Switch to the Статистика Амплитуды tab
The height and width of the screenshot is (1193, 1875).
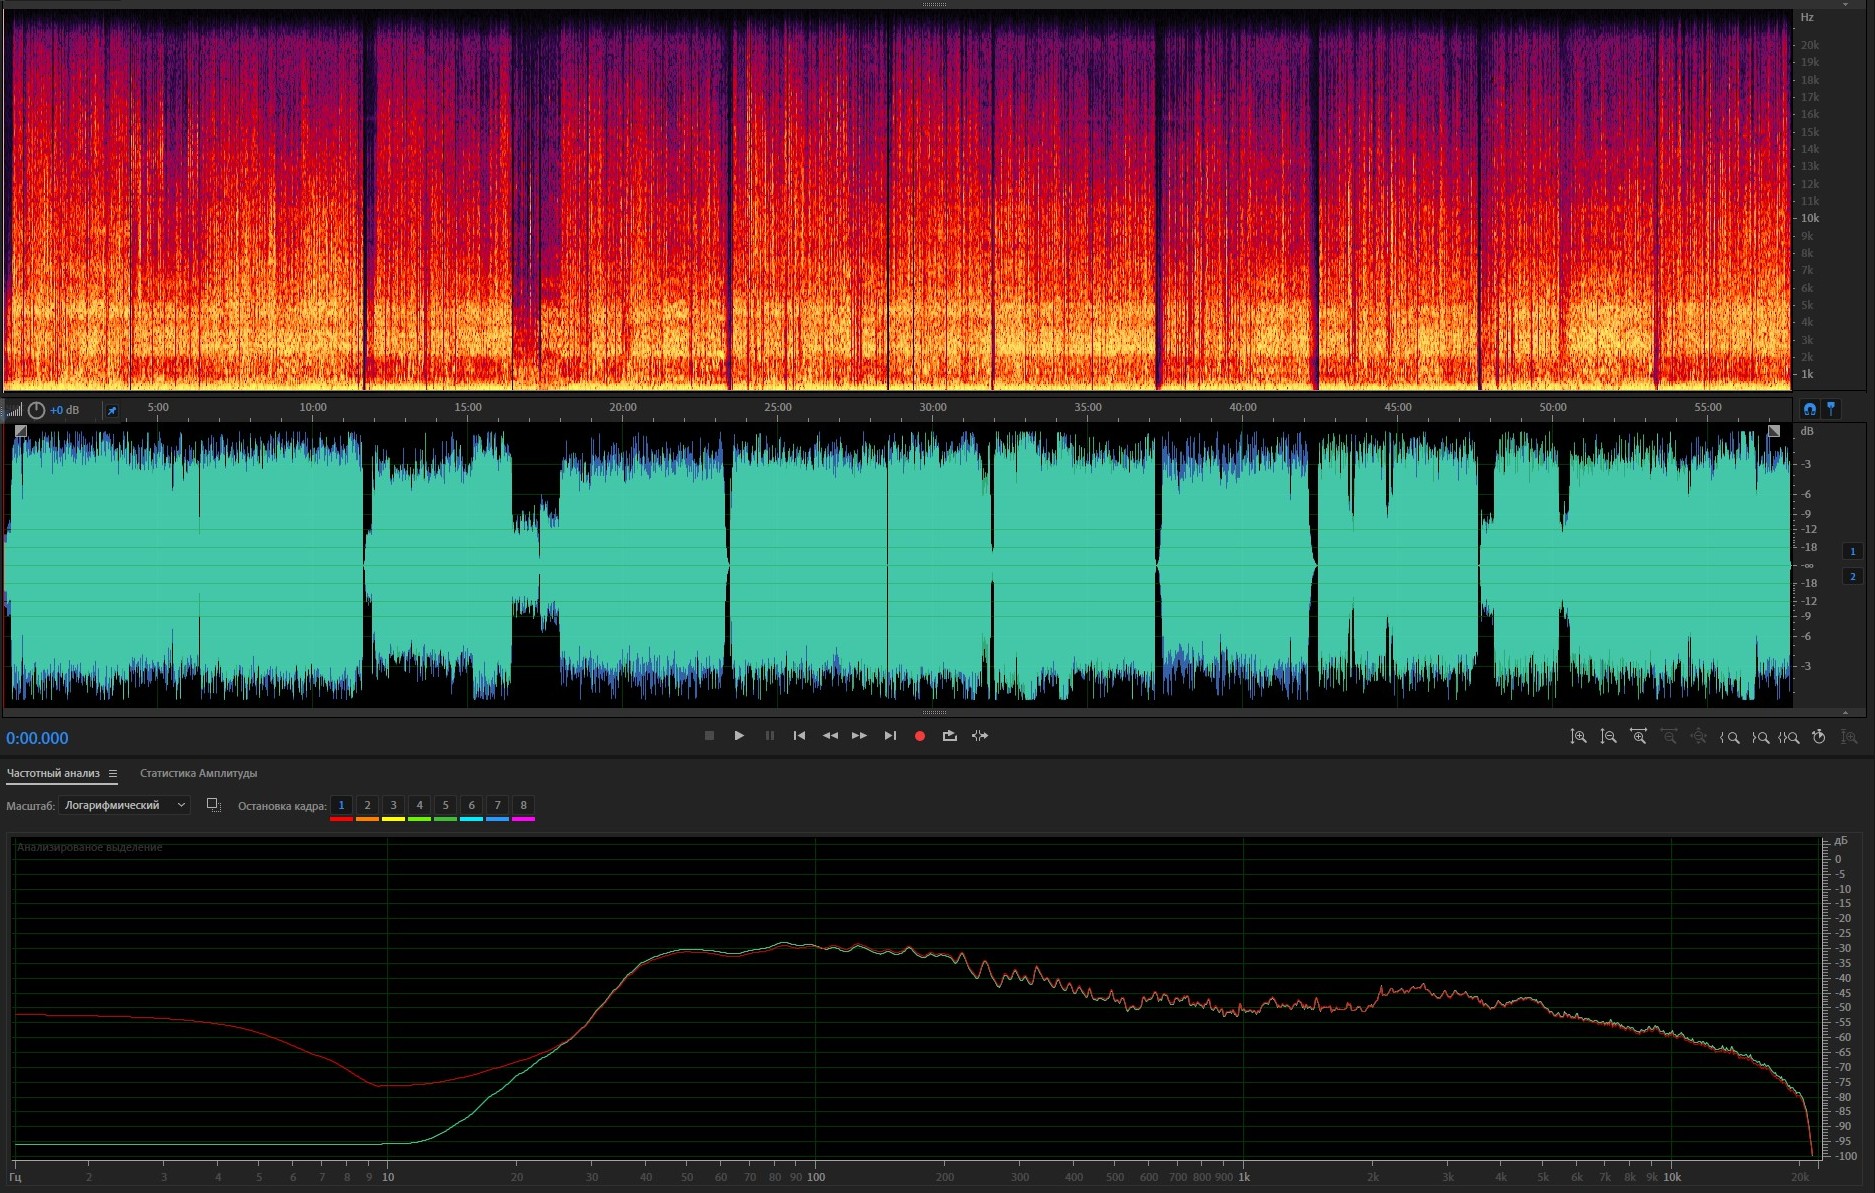point(198,773)
